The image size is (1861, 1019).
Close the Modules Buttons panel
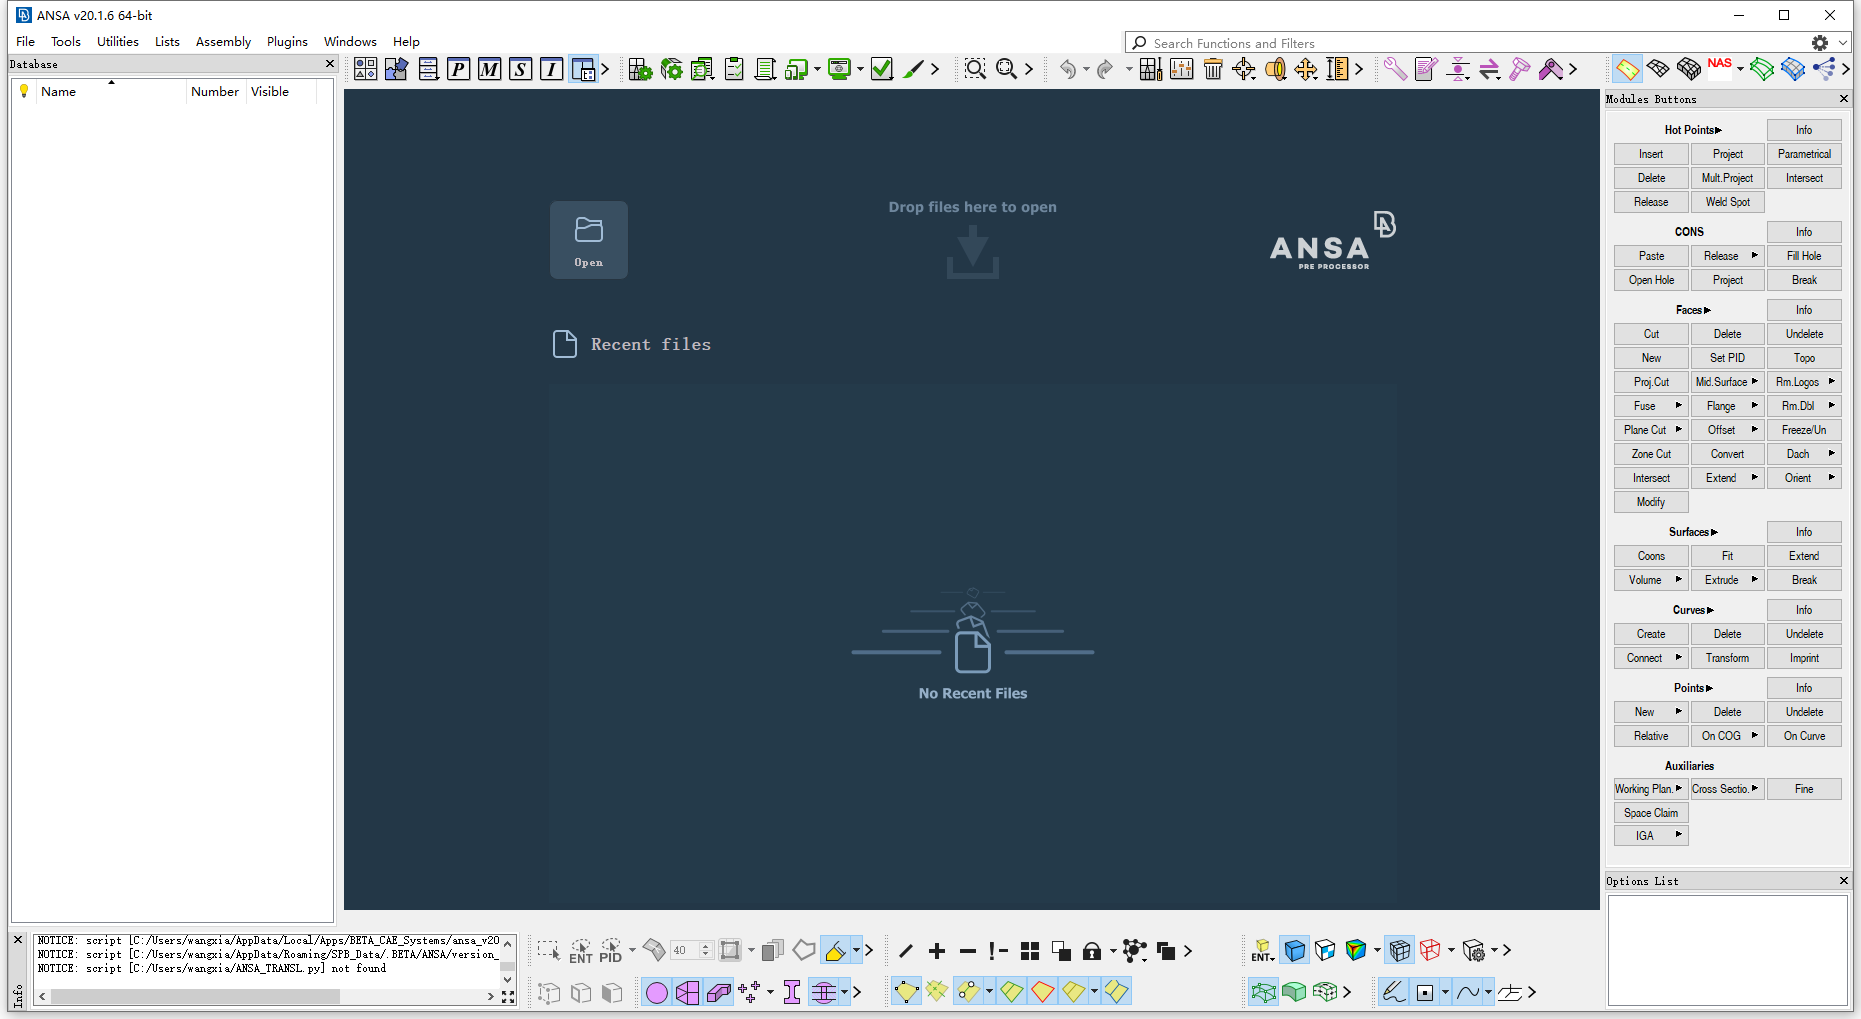coord(1844,99)
